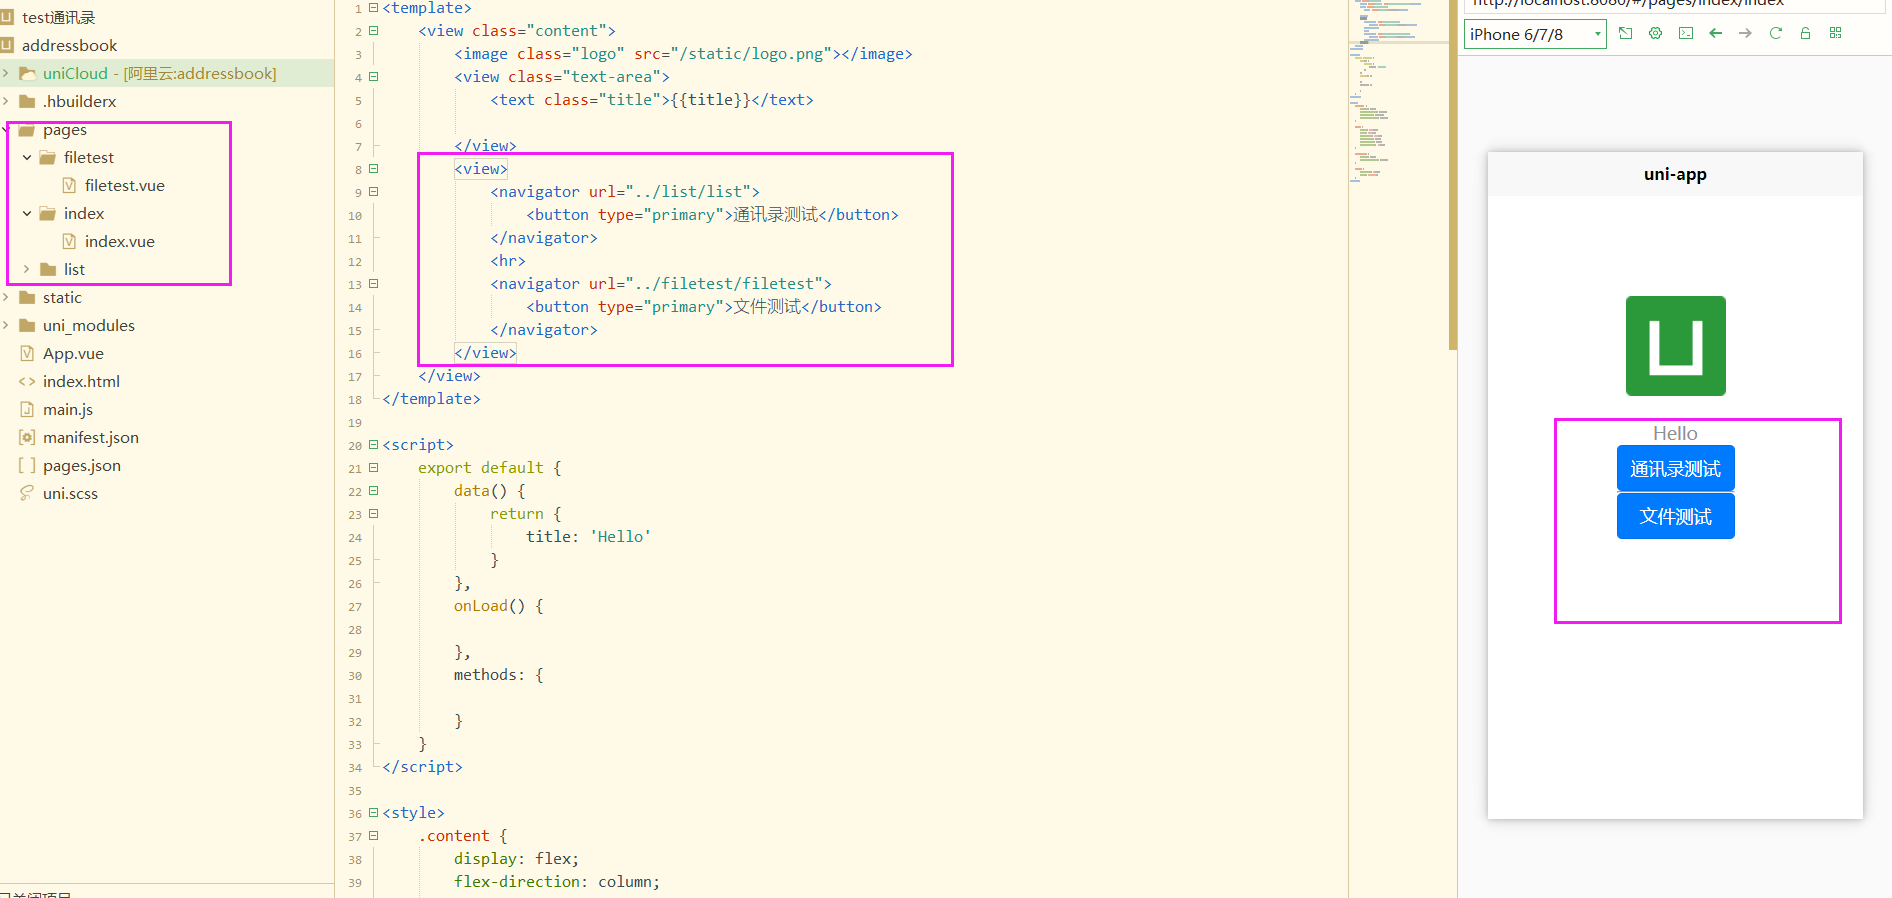
Task: Click the filetest folder icon
Action: (x=47, y=157)
